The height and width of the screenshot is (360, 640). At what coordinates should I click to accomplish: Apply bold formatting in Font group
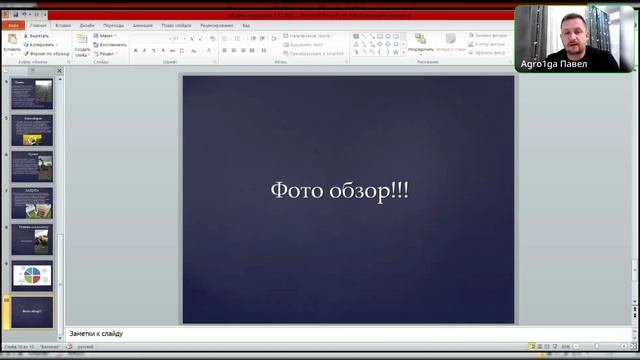(136, 51)
